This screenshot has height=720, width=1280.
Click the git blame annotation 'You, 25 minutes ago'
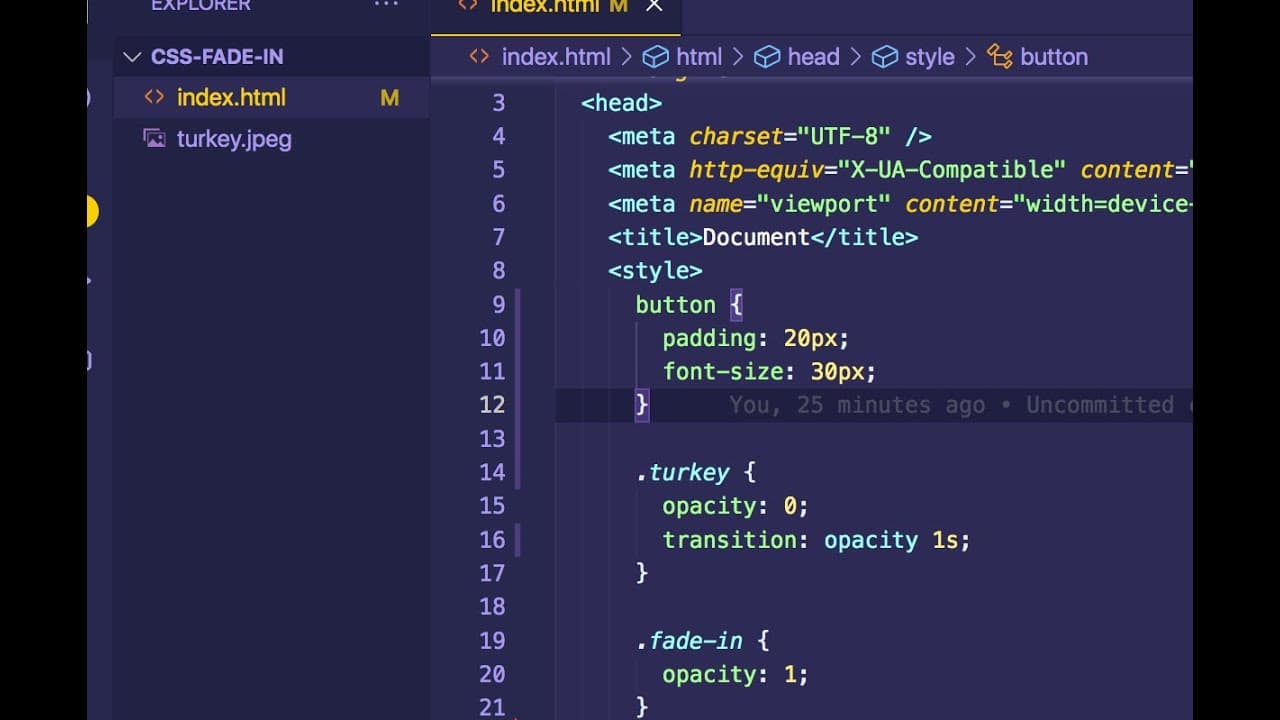click(857, 405)
